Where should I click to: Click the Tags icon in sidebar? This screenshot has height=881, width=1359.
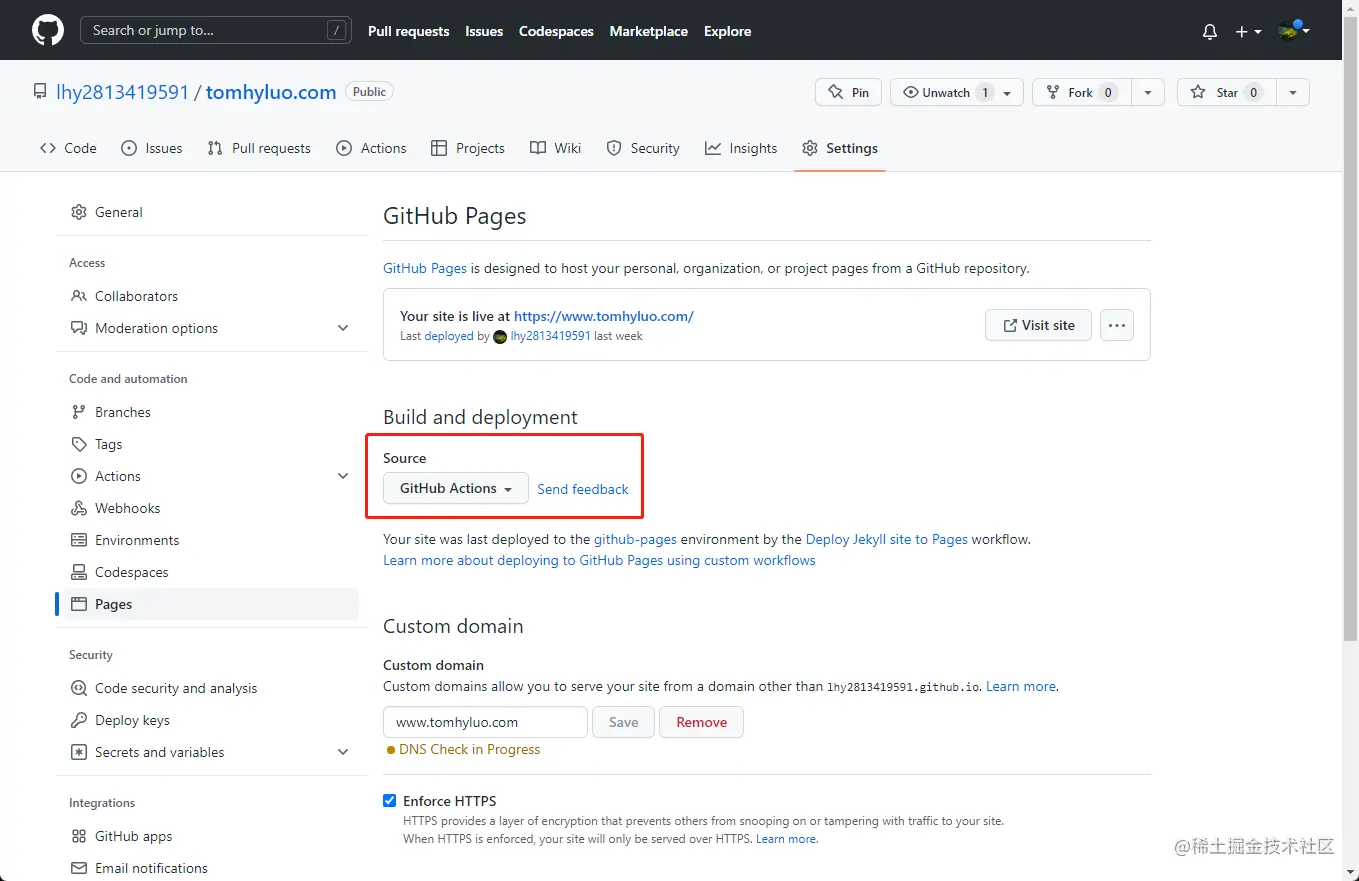point(79,444)
